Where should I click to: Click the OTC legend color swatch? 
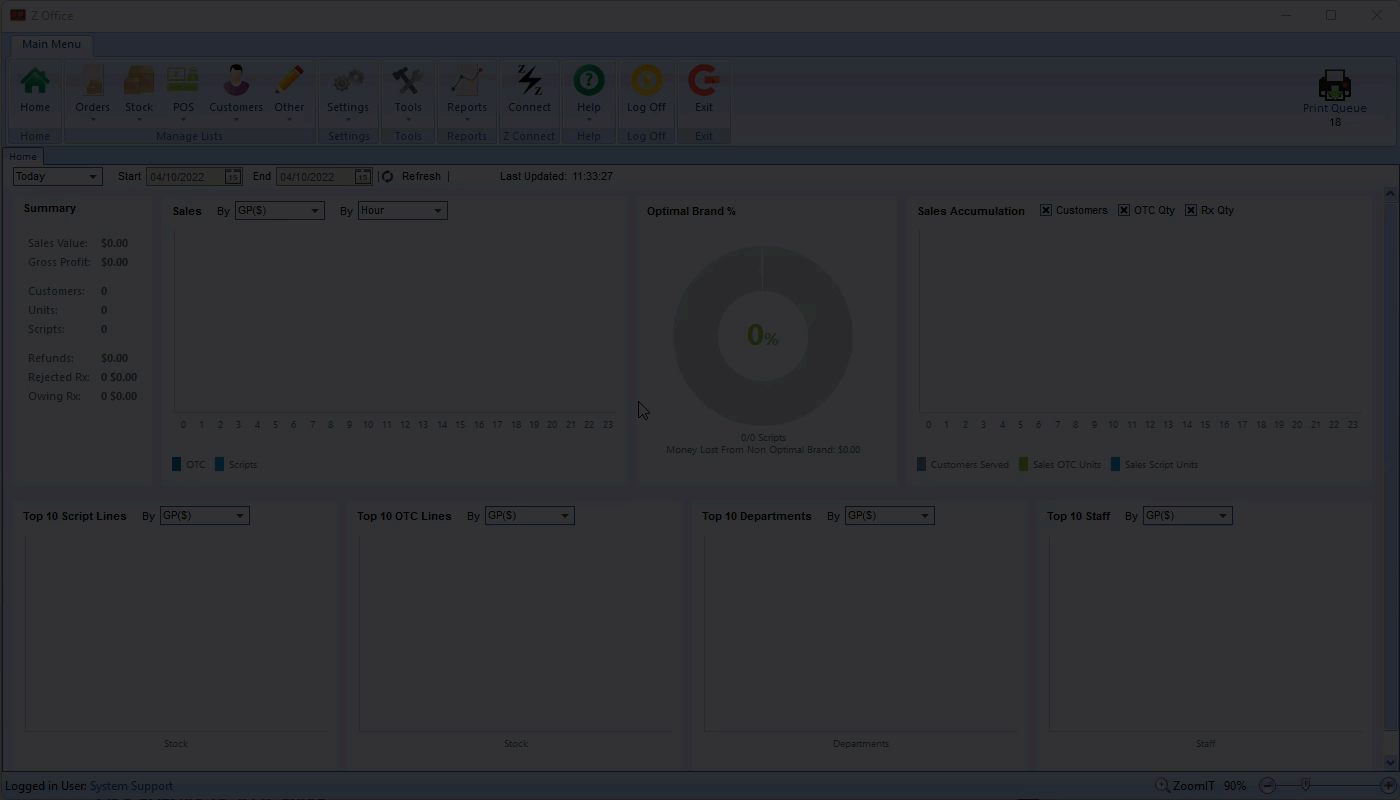pyautogui.click(x=177, y=465)
